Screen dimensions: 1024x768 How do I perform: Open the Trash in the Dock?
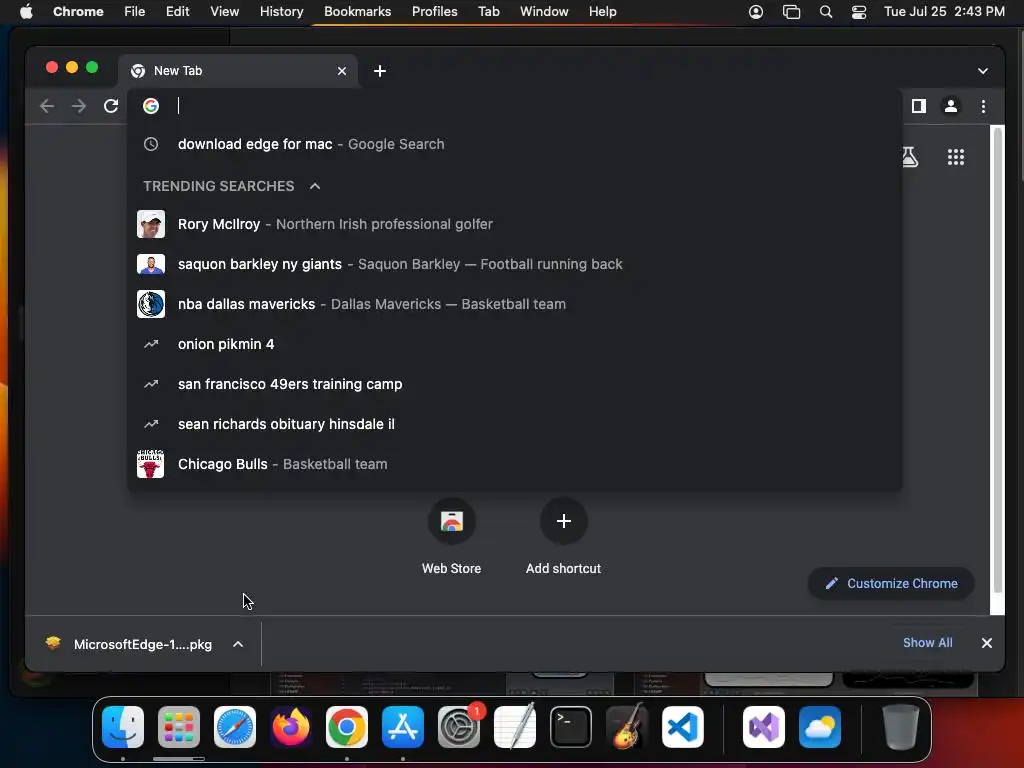click(901, 727)
